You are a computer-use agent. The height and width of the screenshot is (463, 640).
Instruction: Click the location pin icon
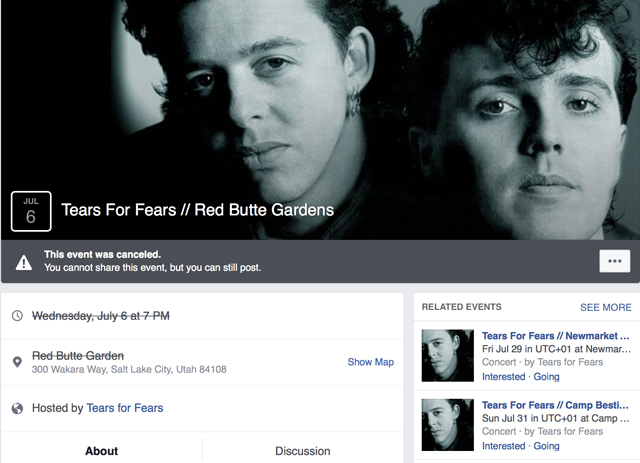tap(17, 362)
